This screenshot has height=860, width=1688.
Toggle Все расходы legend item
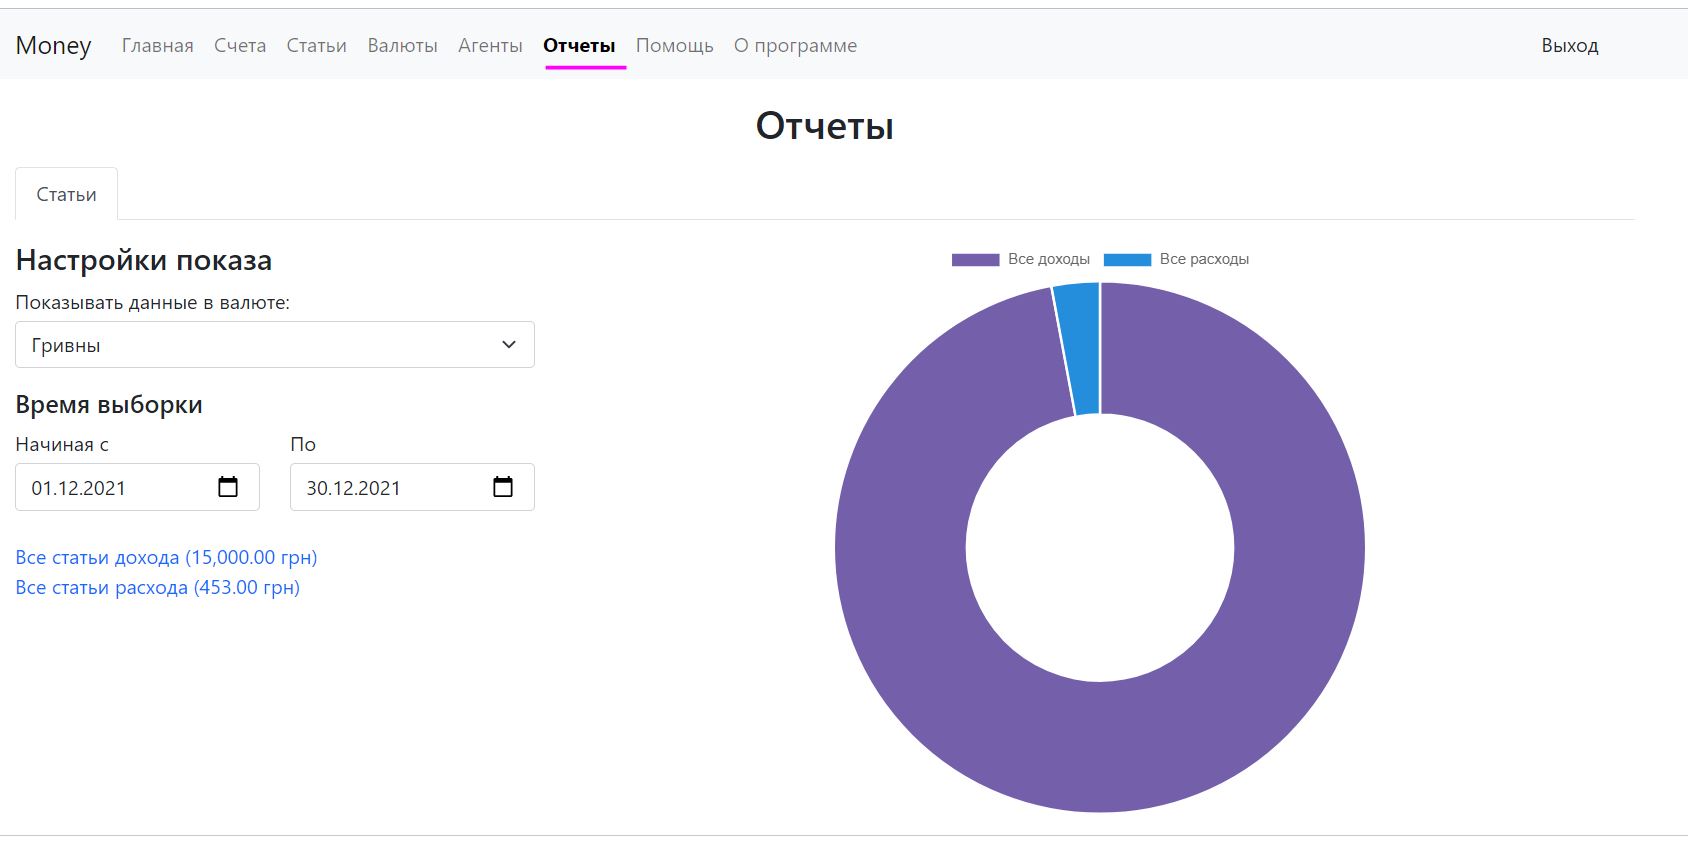(1176, 259)
